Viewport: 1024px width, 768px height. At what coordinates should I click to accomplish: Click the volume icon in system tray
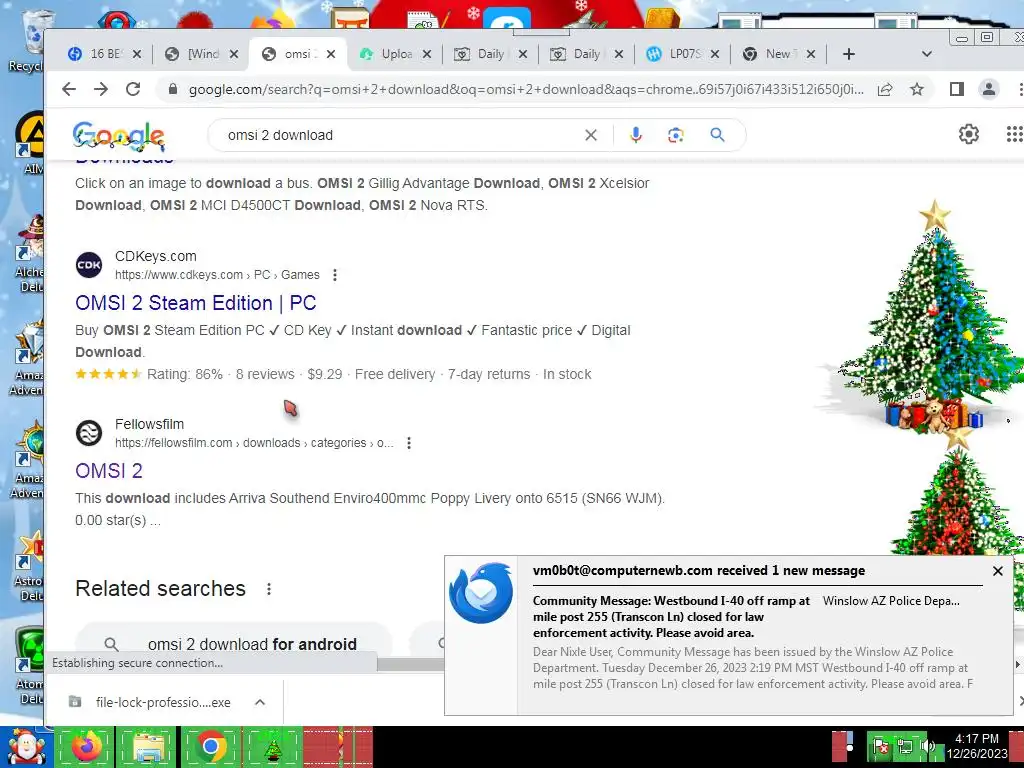927,745
